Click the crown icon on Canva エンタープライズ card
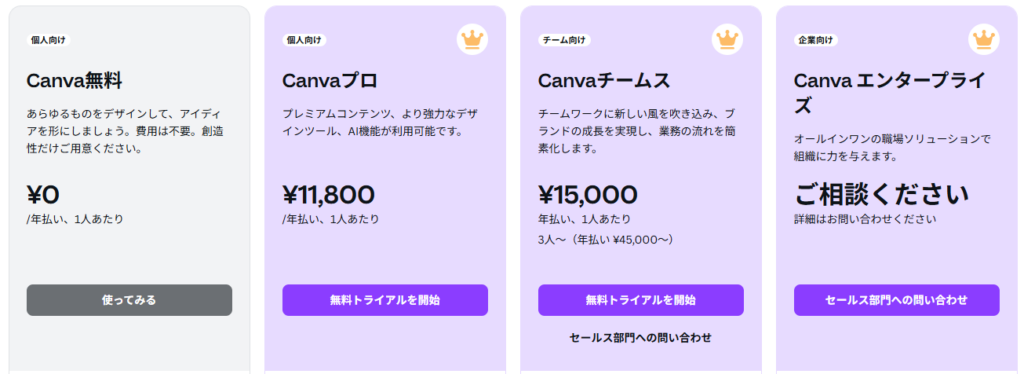 (983, 39)
